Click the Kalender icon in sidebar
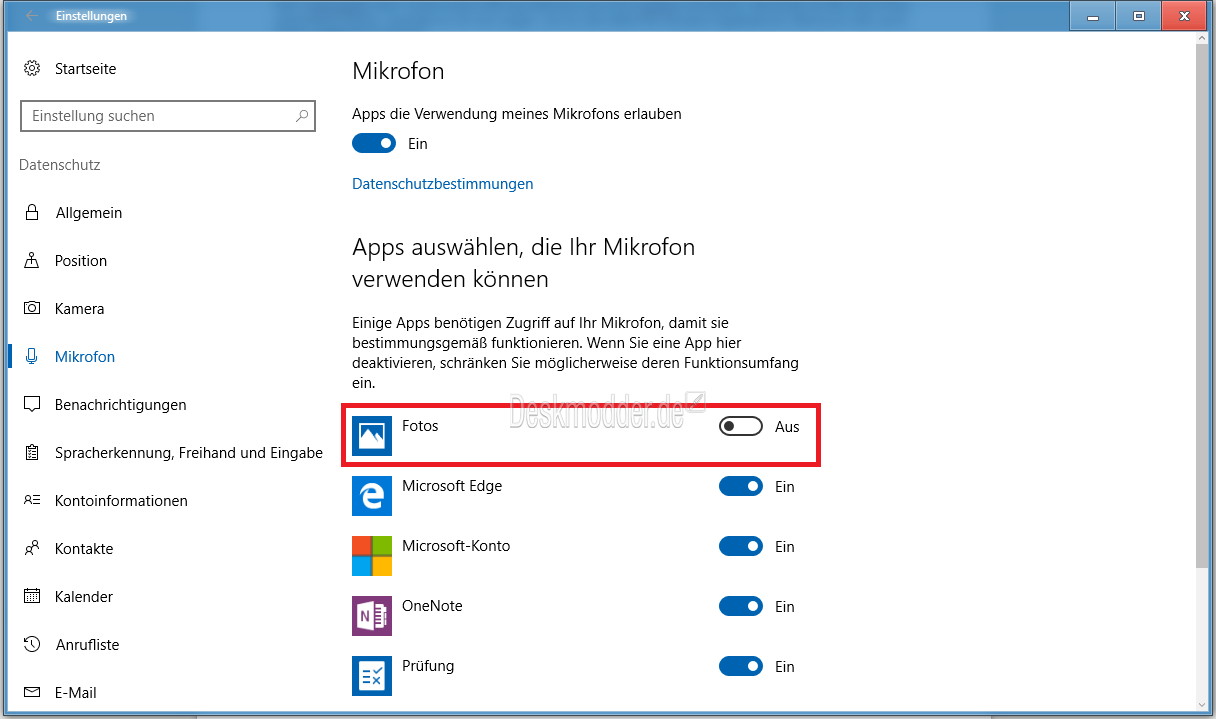Viewport: 1216px width, 719px height. (x=32, y=596)
